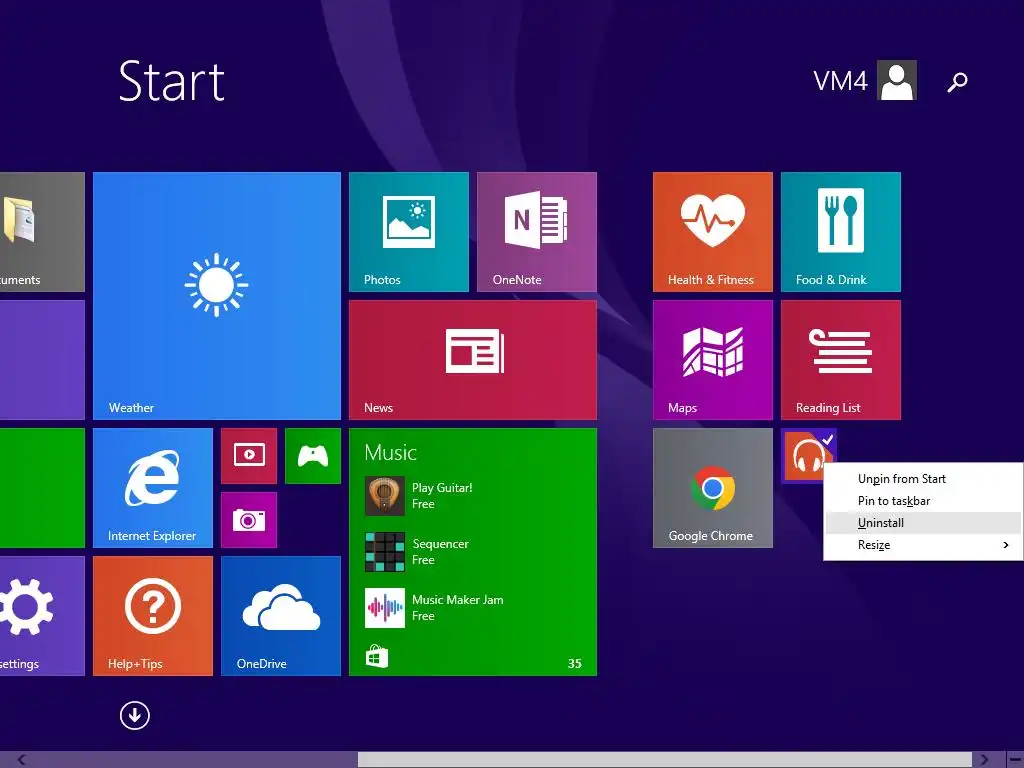Open the PC settings gear tile
1024x768 pixels.
(42, 616)
